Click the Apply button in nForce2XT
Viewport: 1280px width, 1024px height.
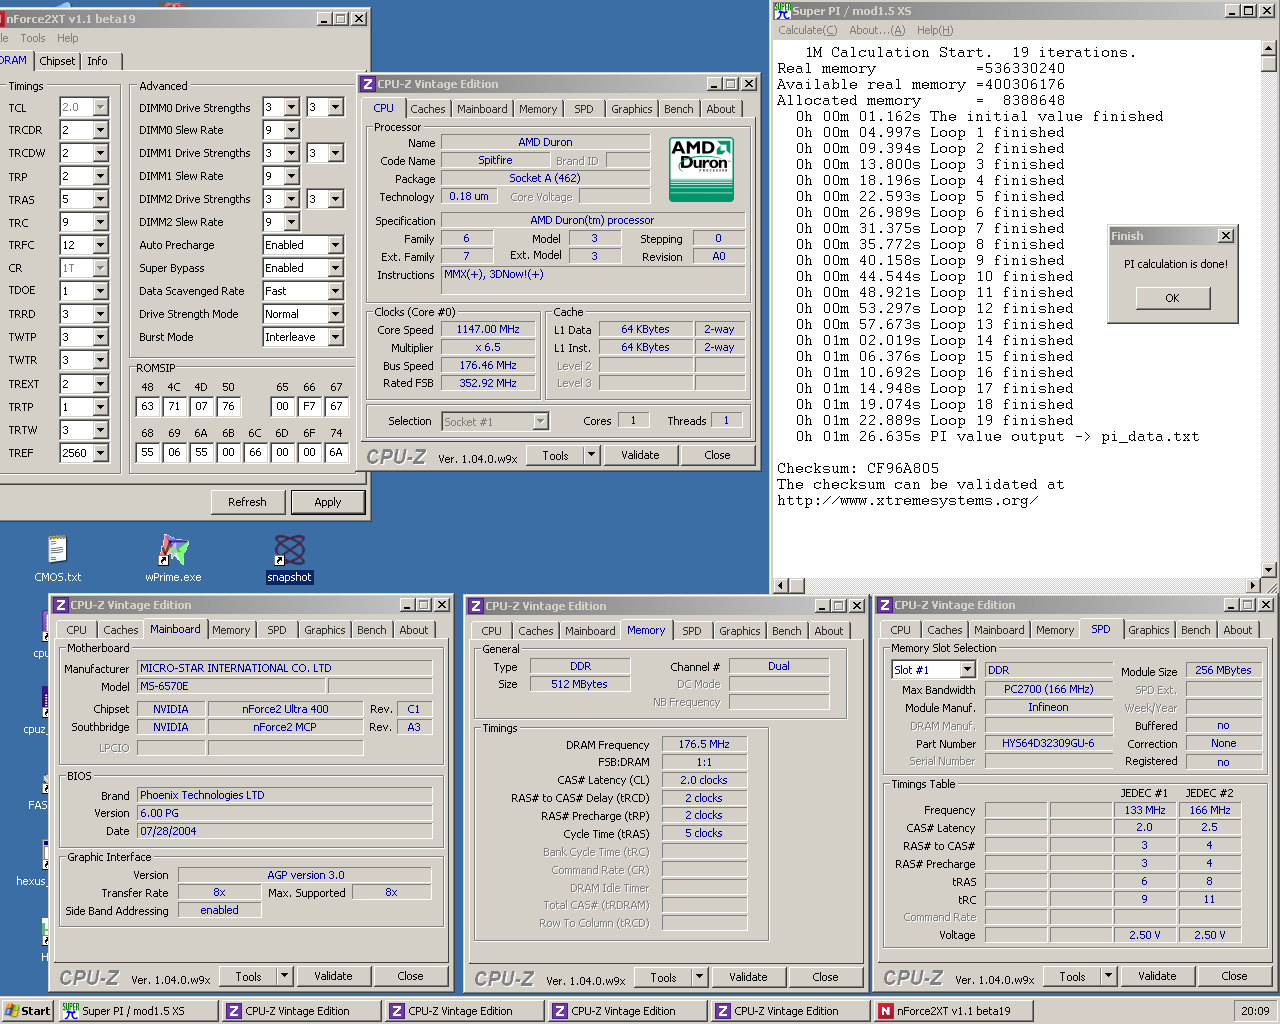point(328,502)
